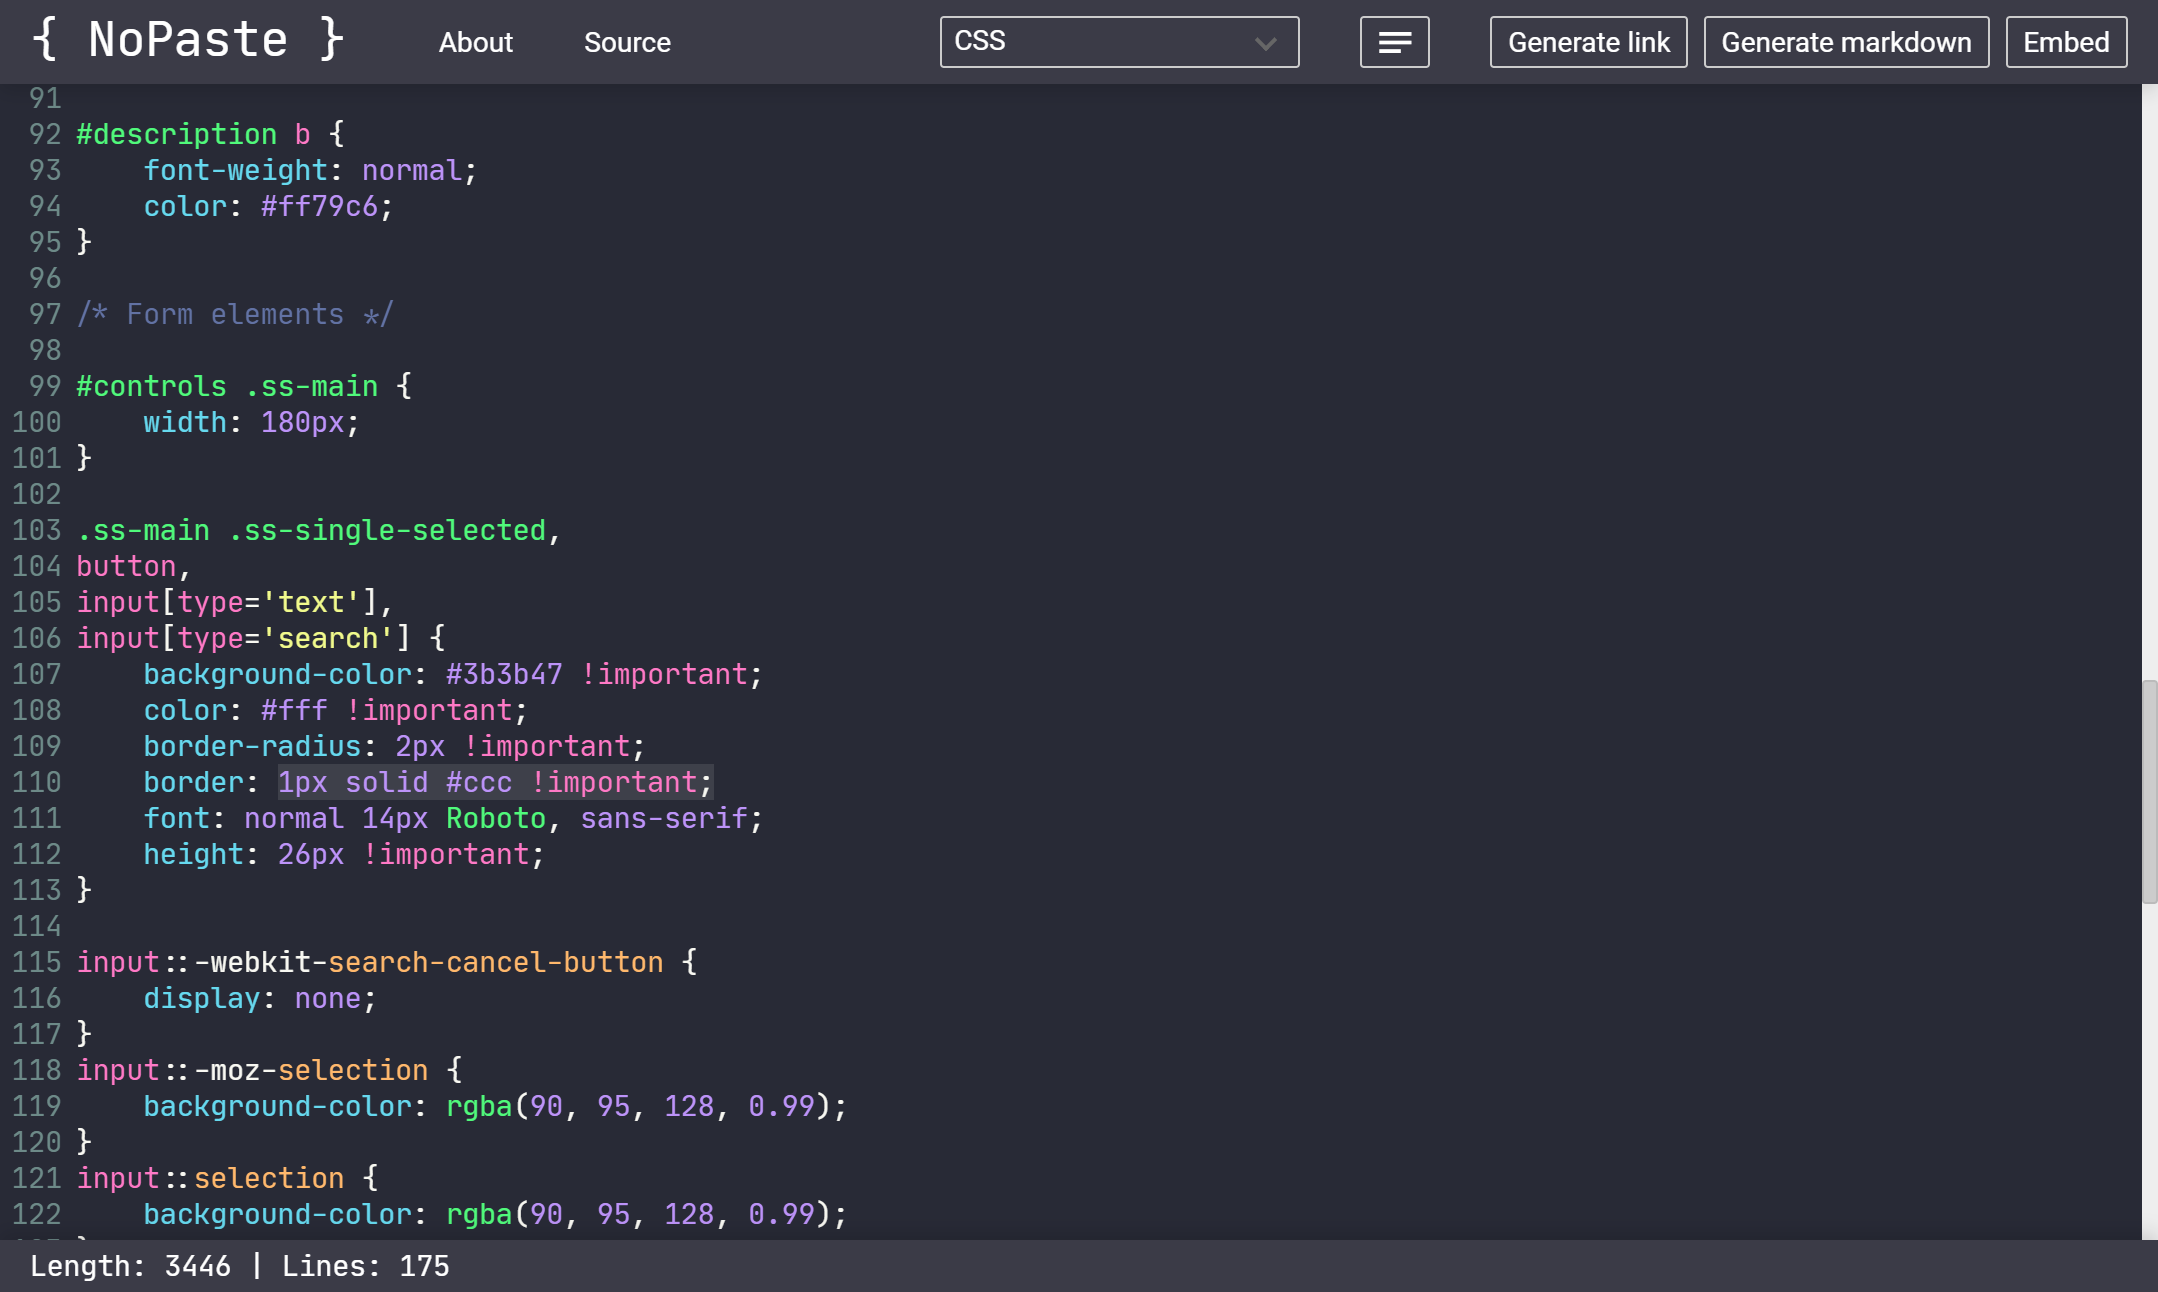Place cursor on the Form elements comment
The height and width of the screenshot is (1292, 2158).
tap(235, 314)
